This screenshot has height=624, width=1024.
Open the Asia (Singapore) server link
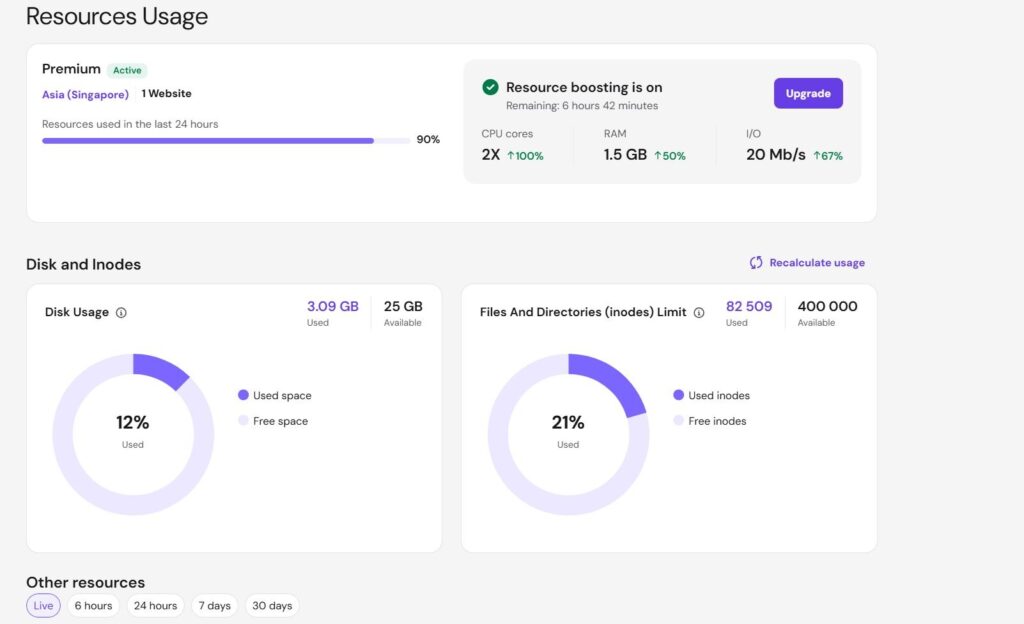[85, 94]
